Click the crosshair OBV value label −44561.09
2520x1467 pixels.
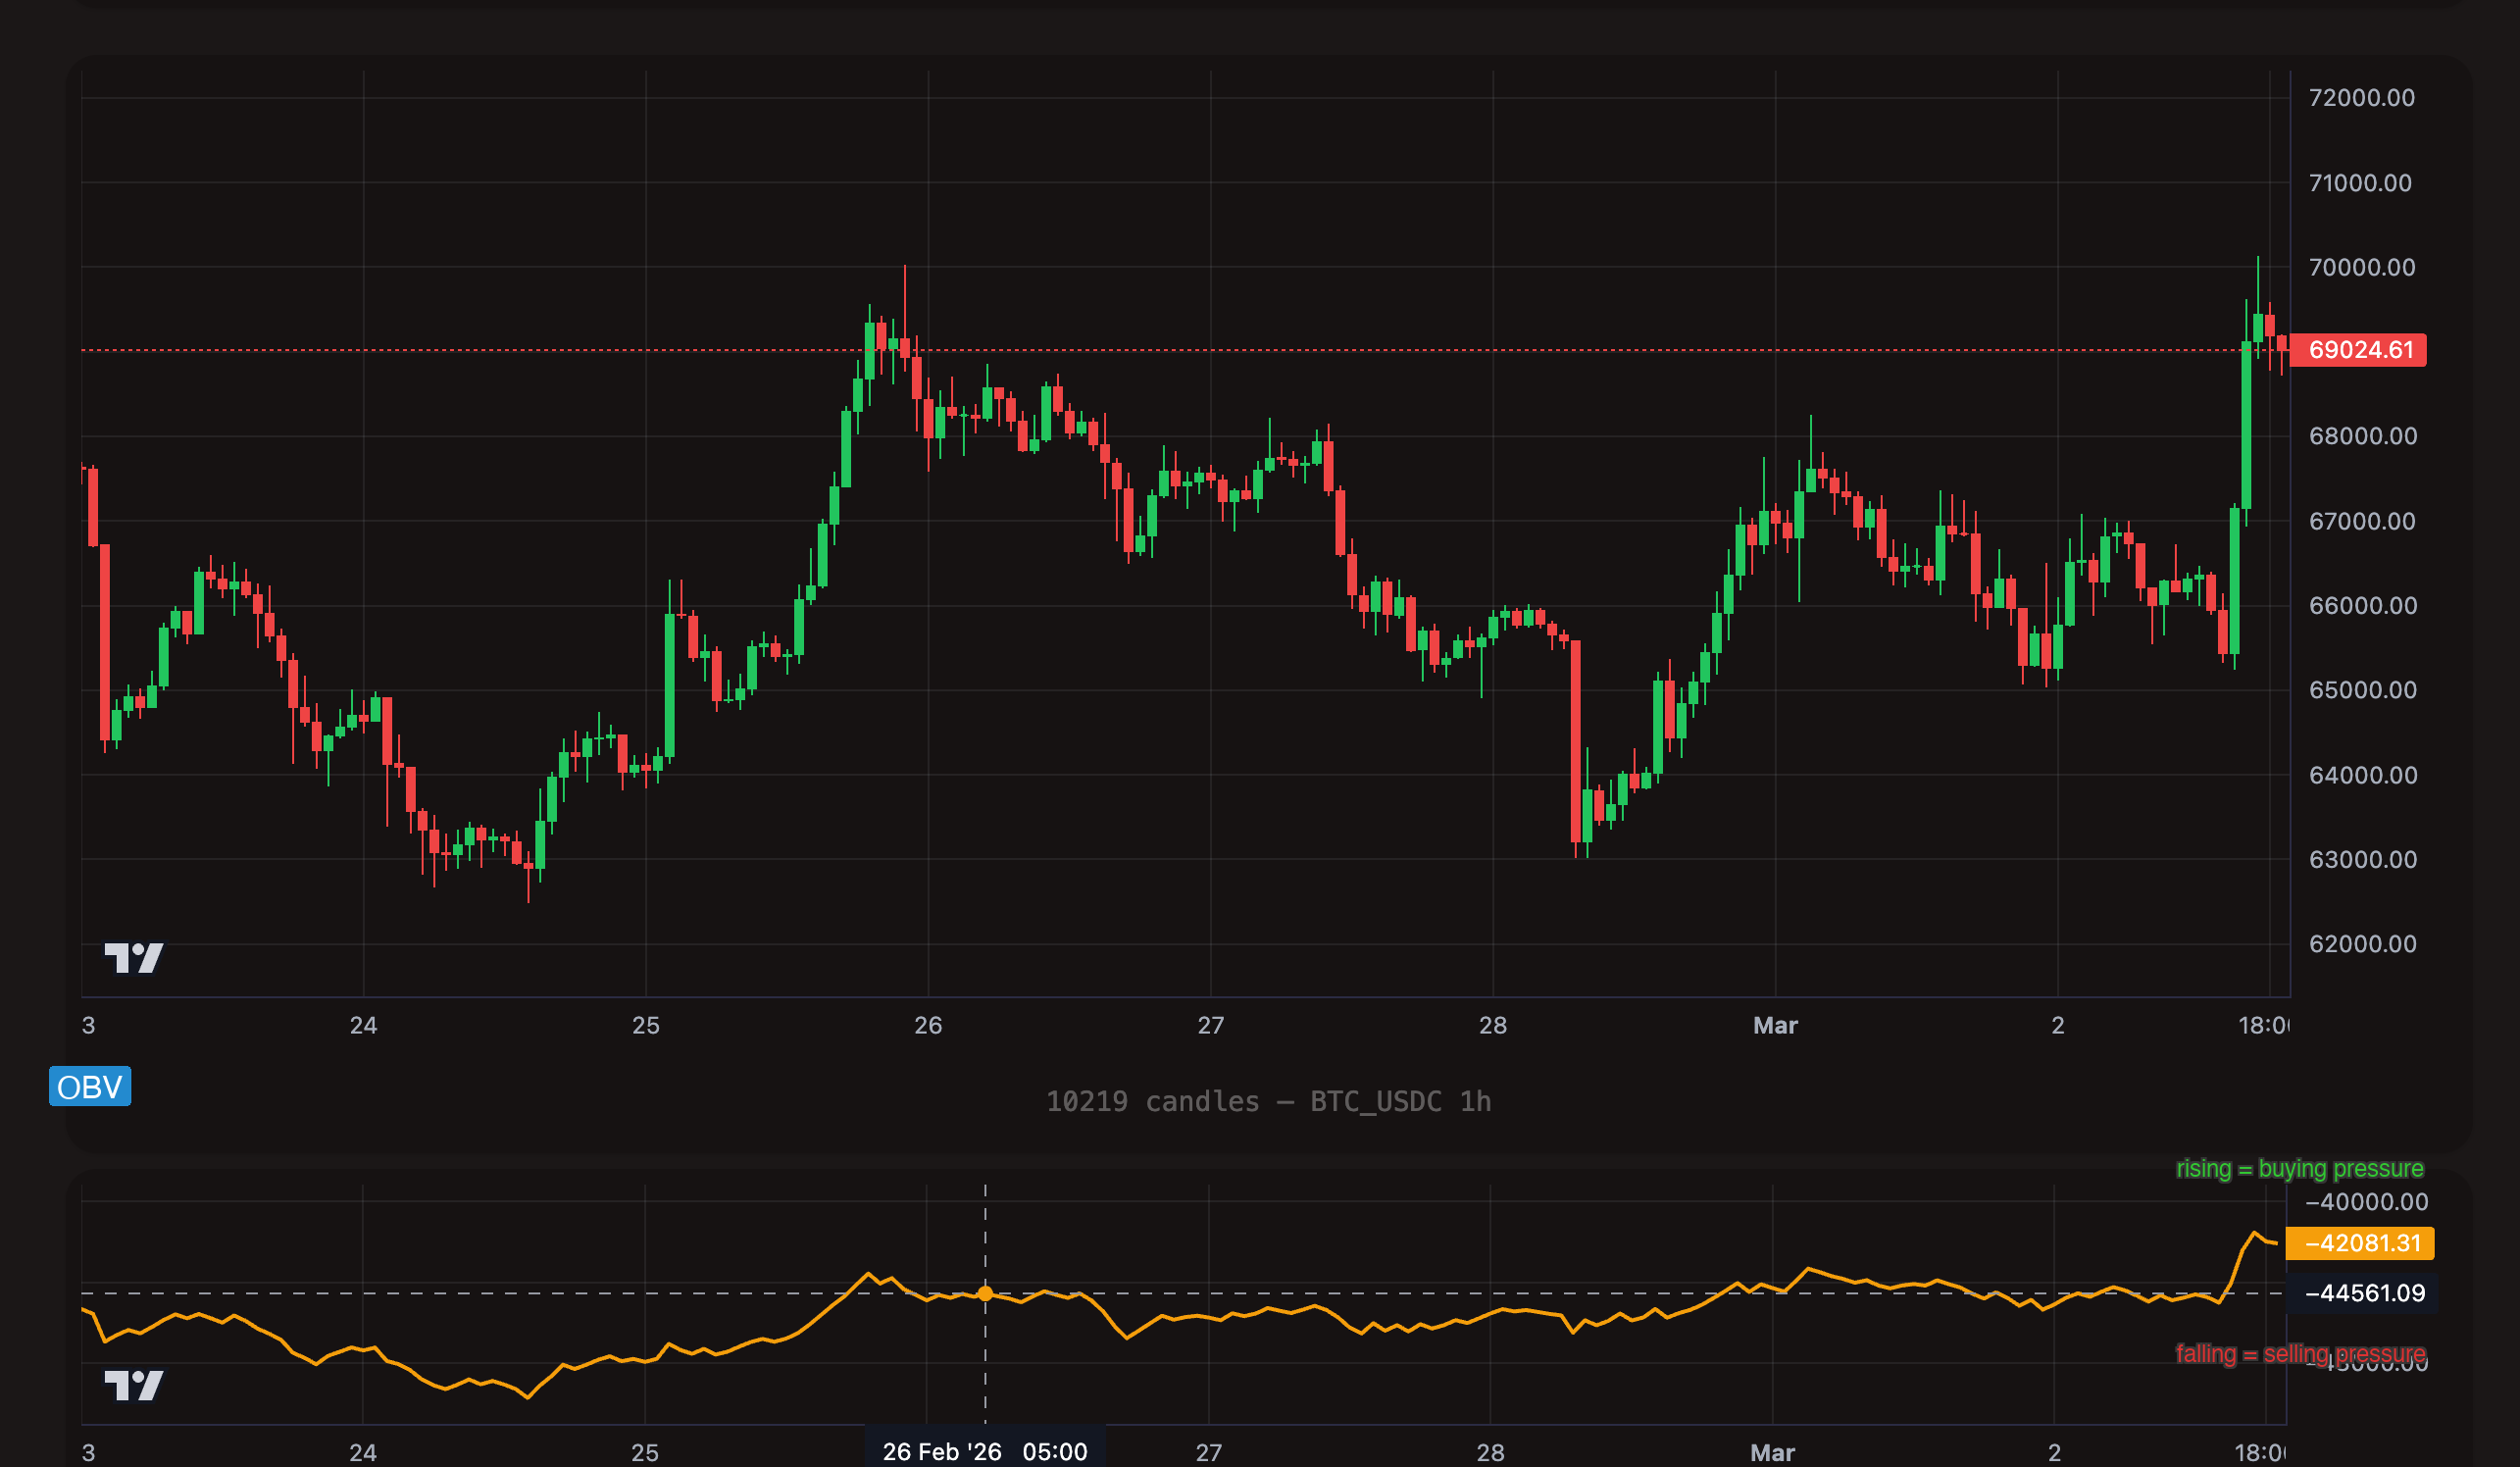point(2363,1292)
